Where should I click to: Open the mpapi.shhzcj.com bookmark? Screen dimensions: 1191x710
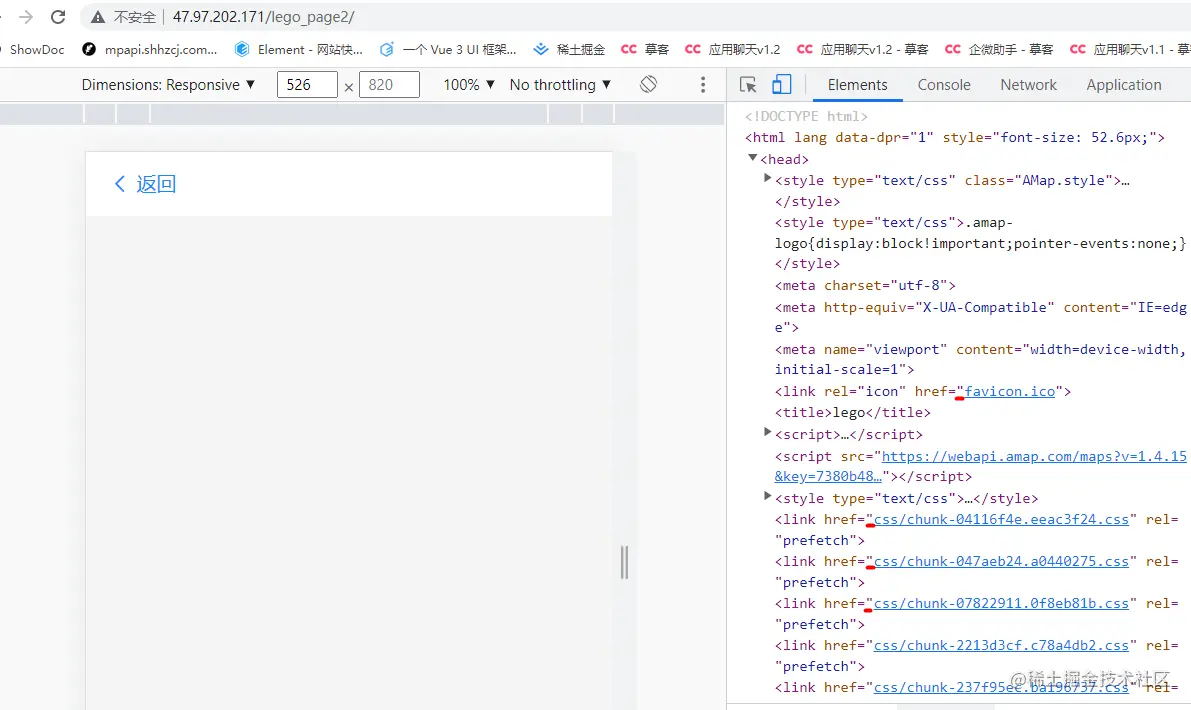(149, 49)
